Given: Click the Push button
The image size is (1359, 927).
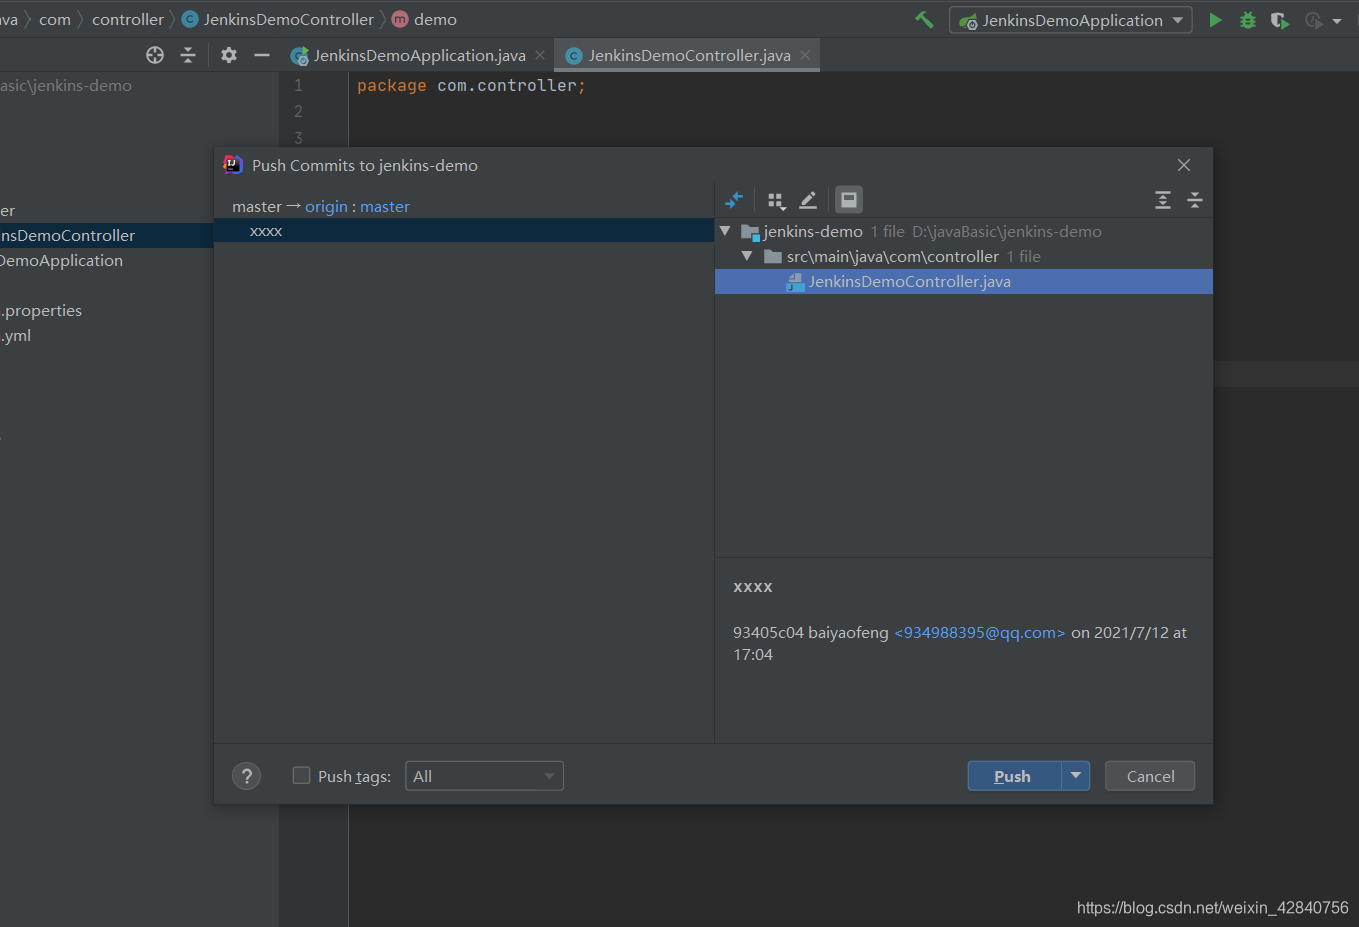Looking at the screenshot, I should click(1014, 776).
